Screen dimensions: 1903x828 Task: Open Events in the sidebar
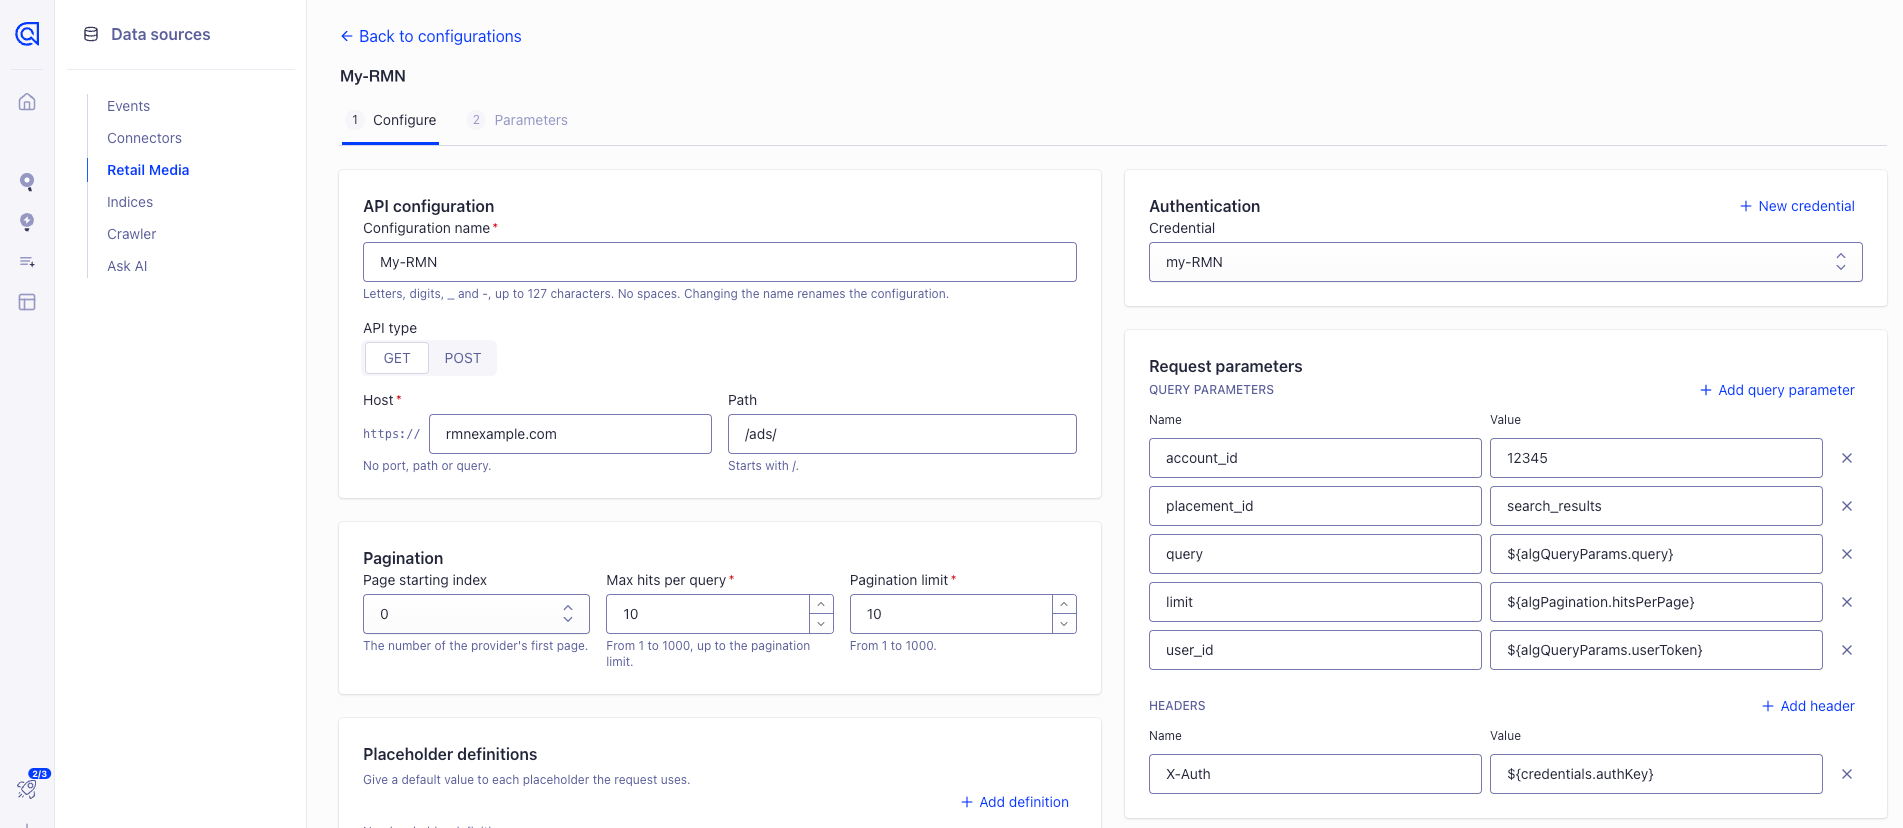coord(128,106)
